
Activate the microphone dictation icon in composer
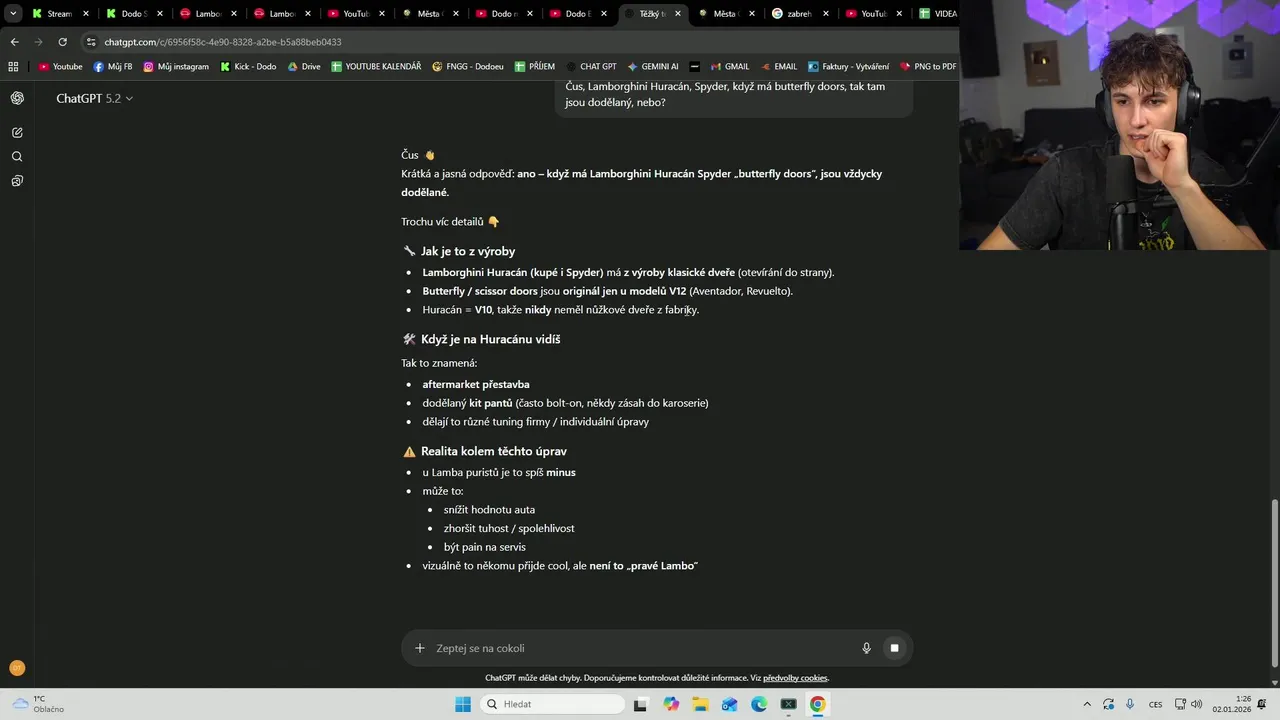click(x=867, y=648)
